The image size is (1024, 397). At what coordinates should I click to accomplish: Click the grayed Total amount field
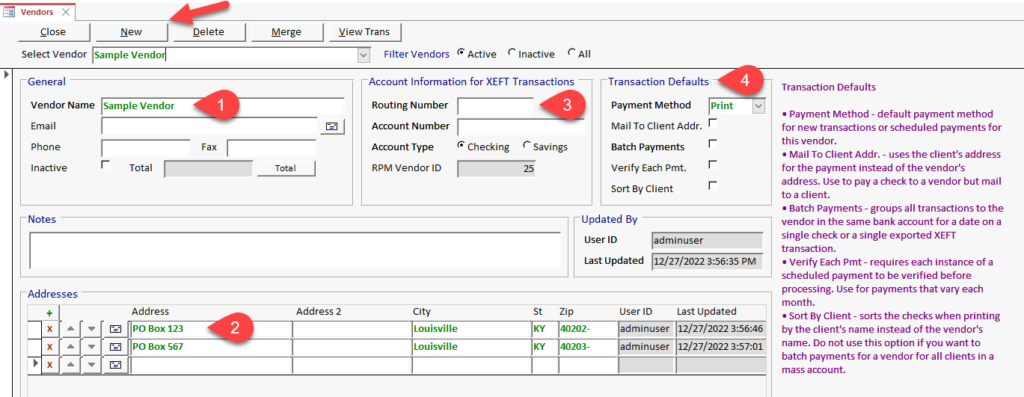[x=208, y=168]
